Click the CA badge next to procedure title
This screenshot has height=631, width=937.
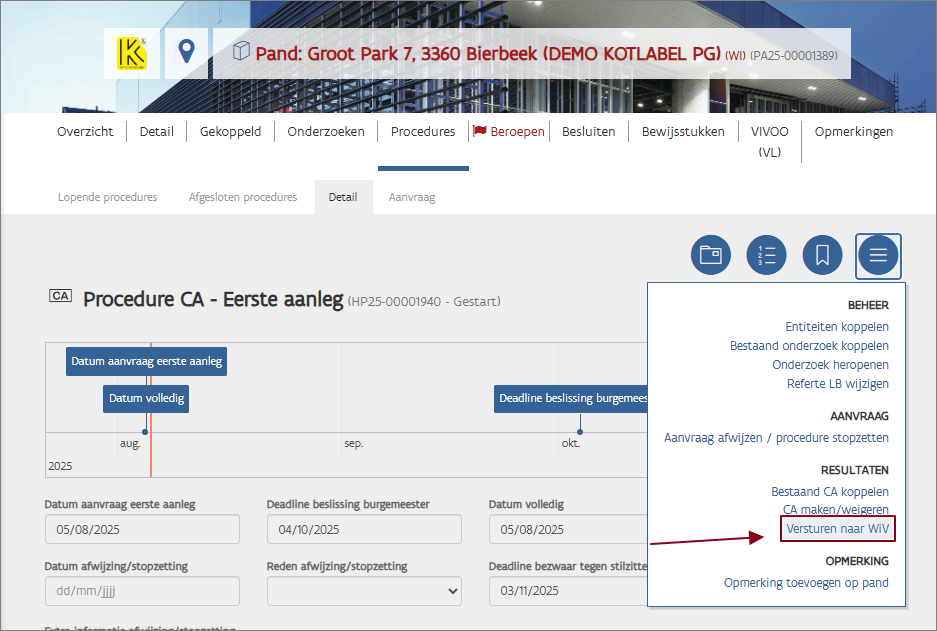coord(60,296)
